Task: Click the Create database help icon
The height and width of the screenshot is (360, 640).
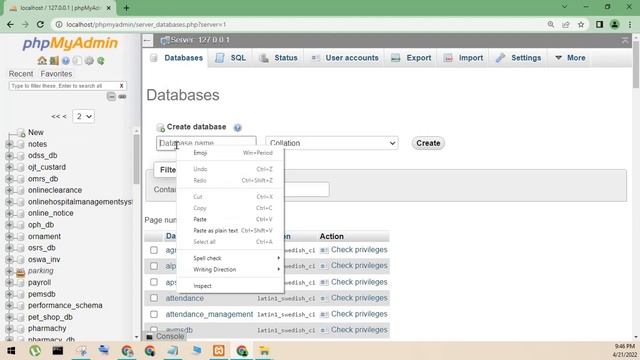Action: tap(238, 127)
